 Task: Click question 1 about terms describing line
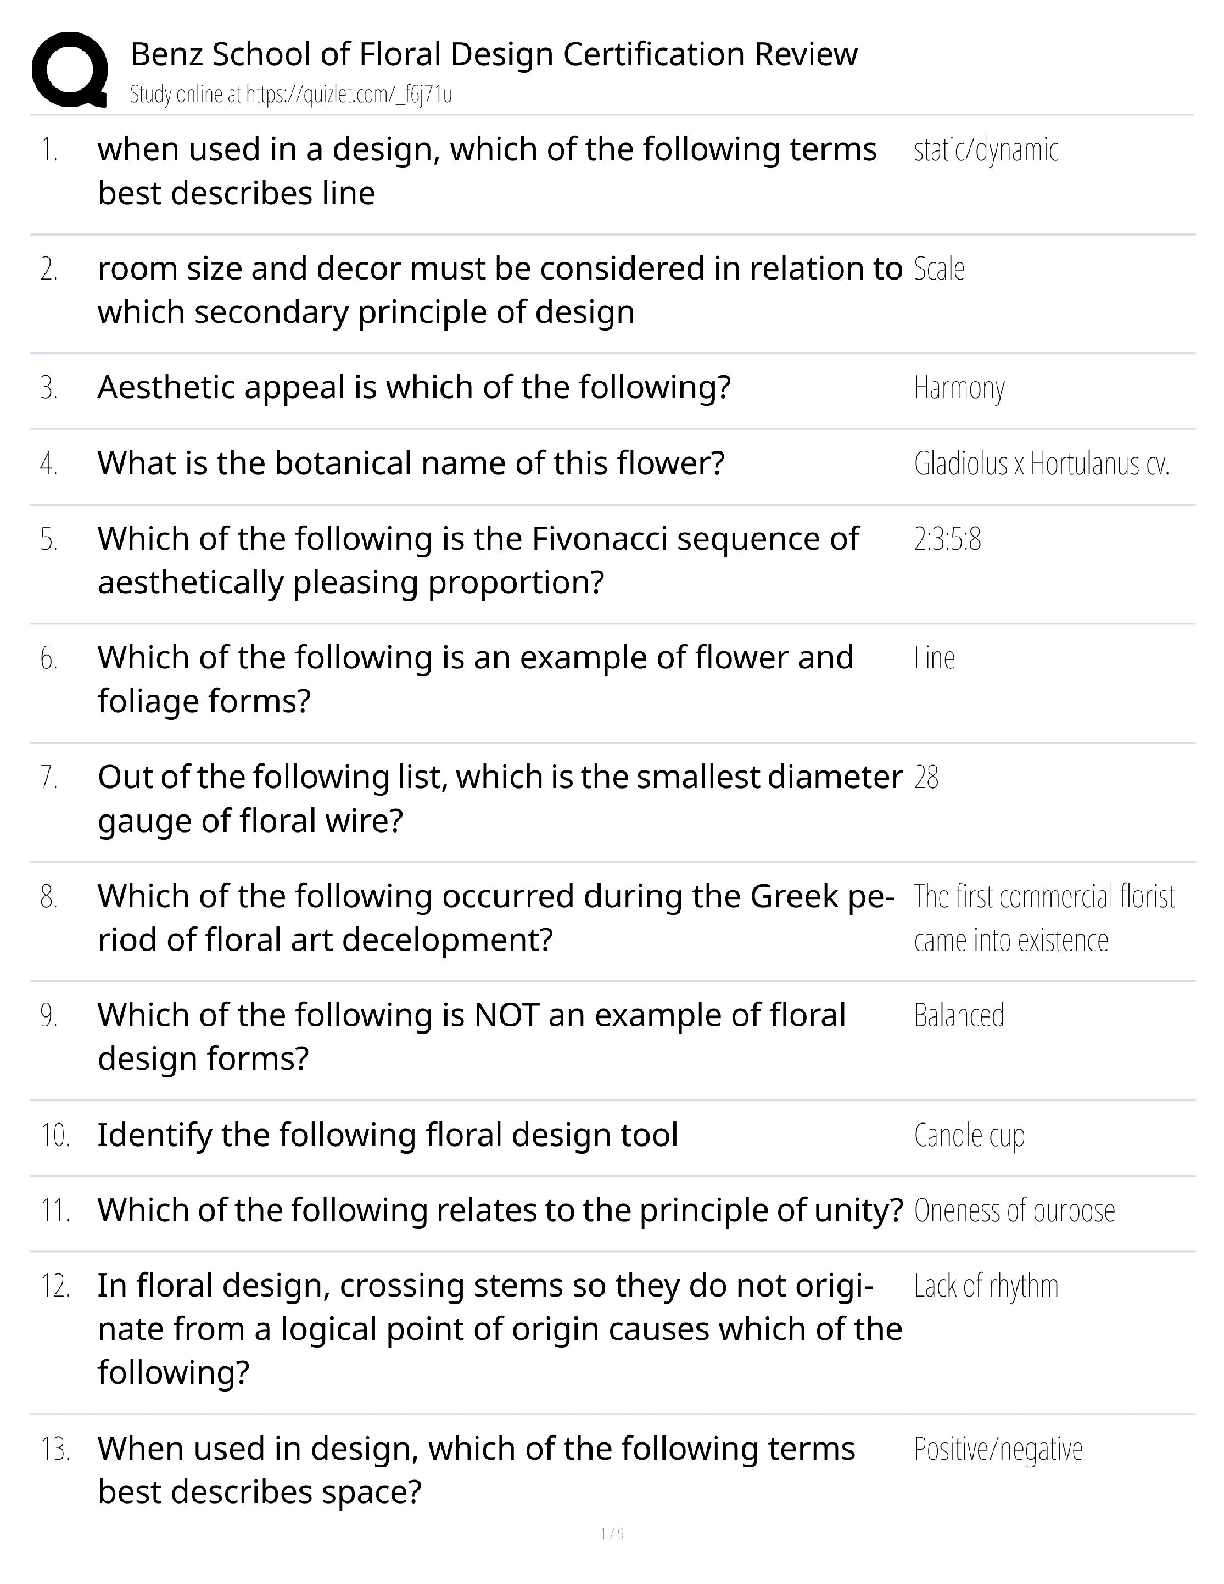pos(486,171)
